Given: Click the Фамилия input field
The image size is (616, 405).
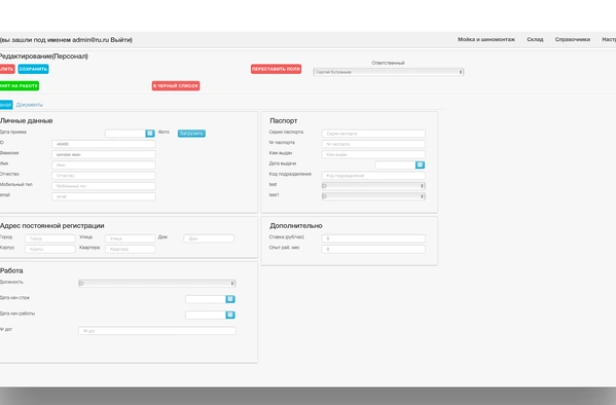Looking at the screenshot, I should point(104,154).
